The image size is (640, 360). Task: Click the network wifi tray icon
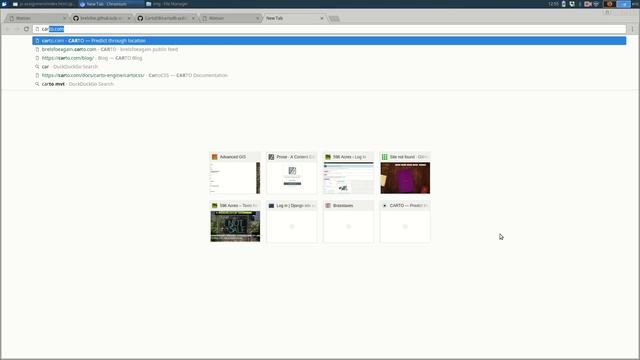[596, 4]
